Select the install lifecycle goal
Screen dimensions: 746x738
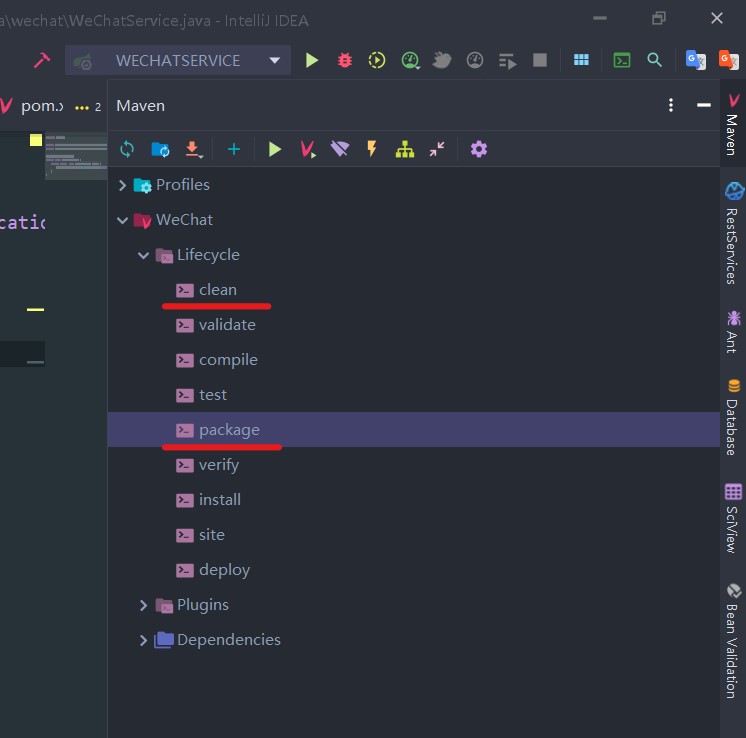pos(219,500)
